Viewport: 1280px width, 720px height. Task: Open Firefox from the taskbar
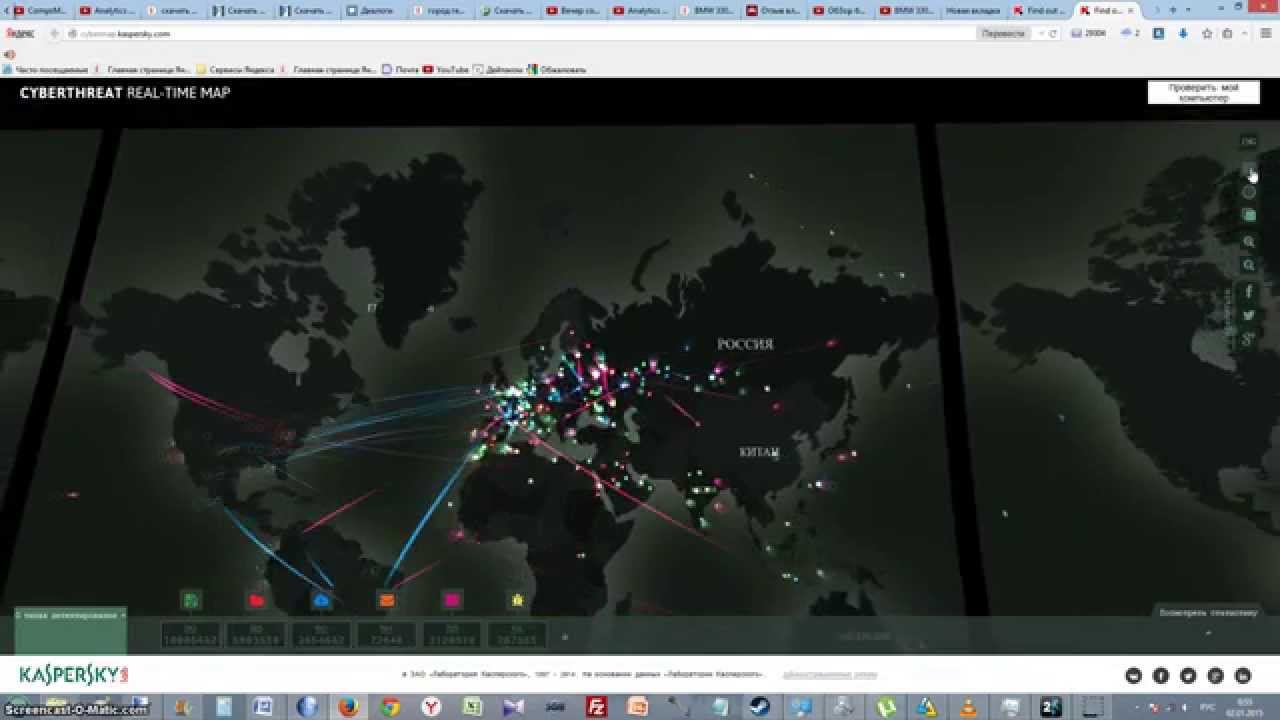pos(347,707)
